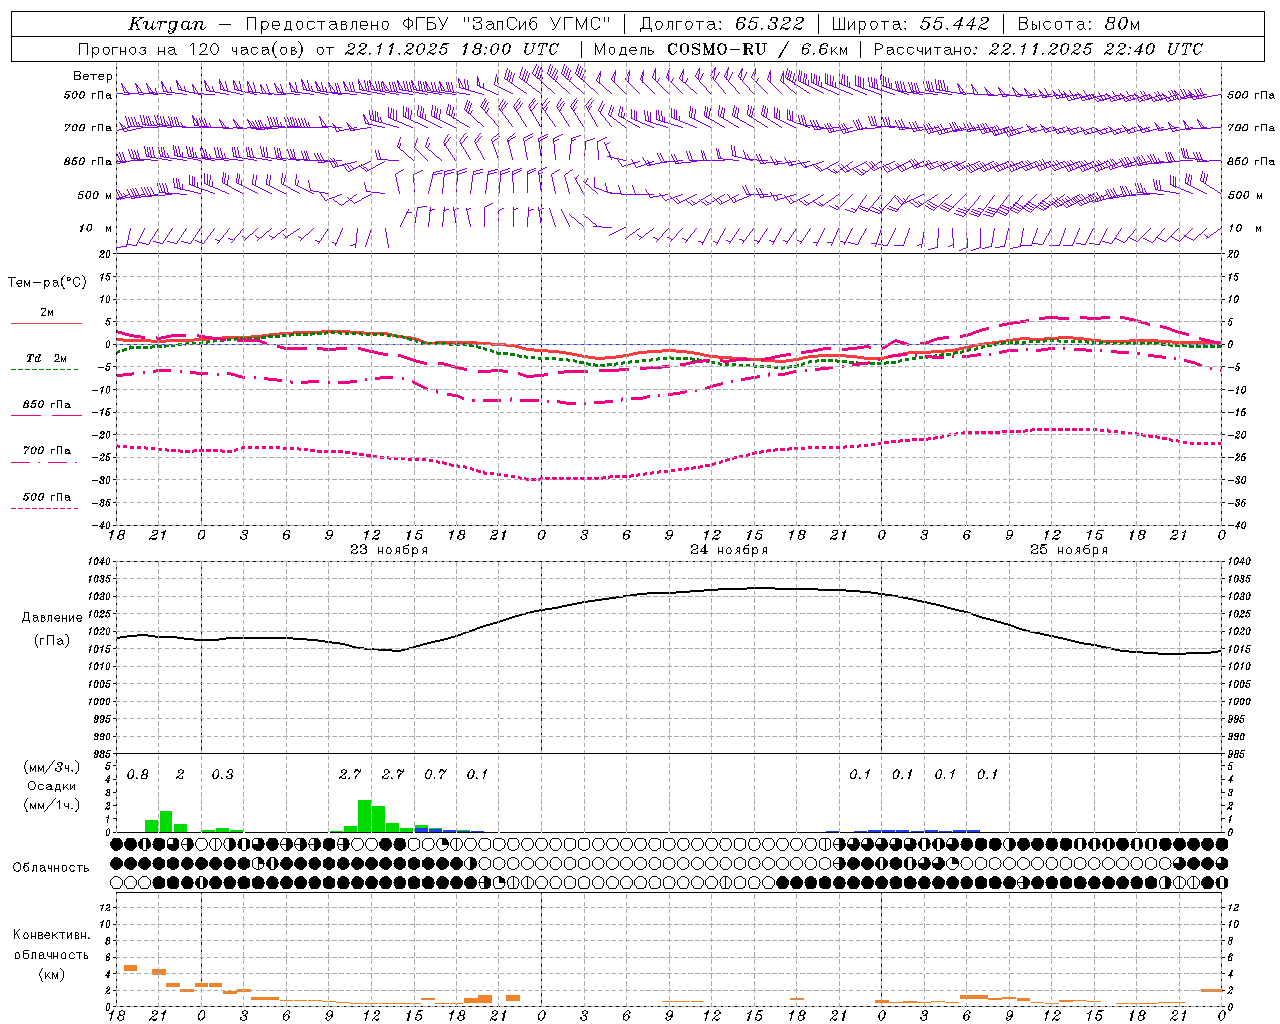Click the Kurgan station title
The image size is (1280, 1024).
tap(167, 24)
